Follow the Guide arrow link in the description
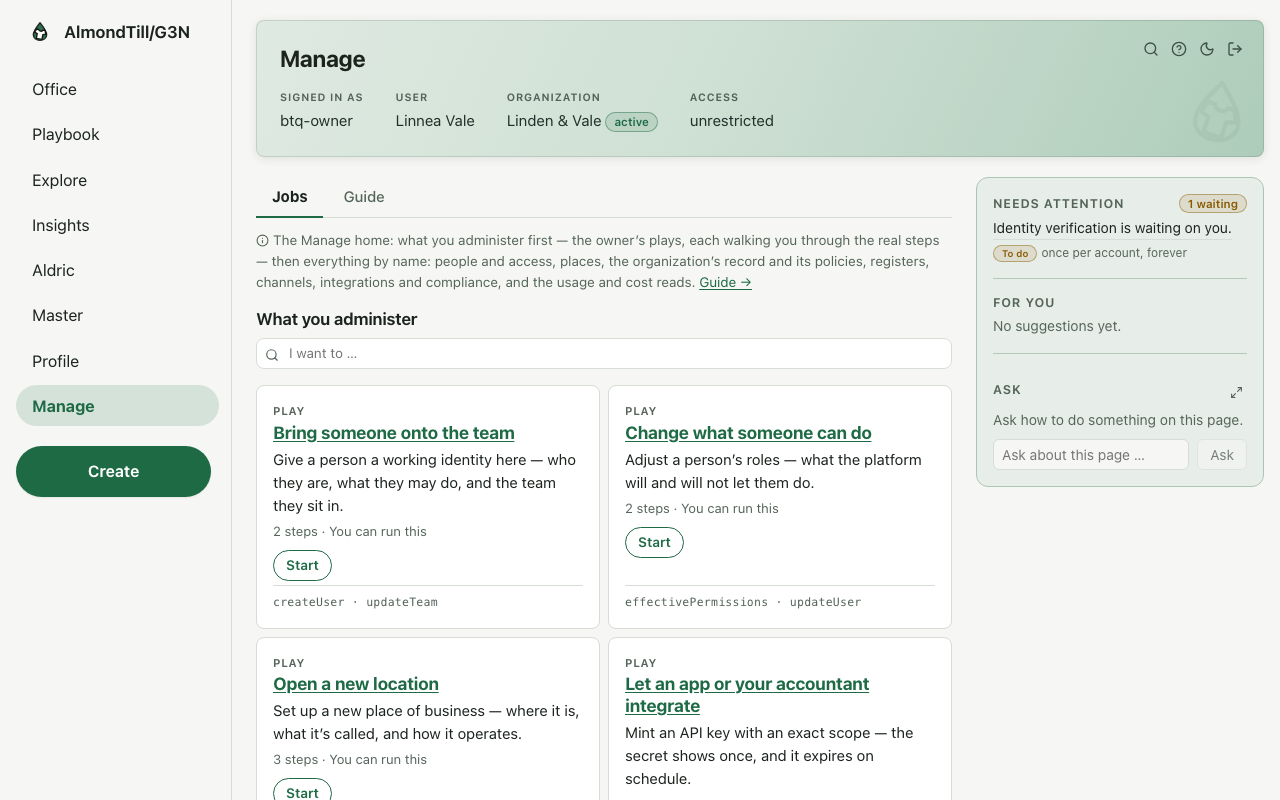The image size is (1280, 800). (725, 282)
